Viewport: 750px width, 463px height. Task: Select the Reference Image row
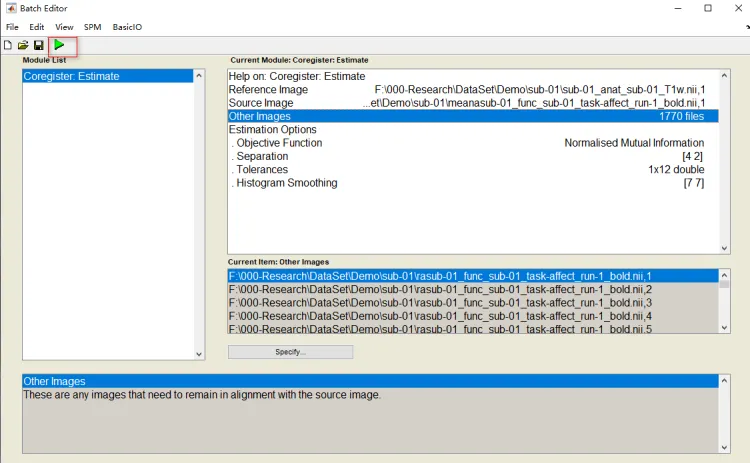coord(473,89)
